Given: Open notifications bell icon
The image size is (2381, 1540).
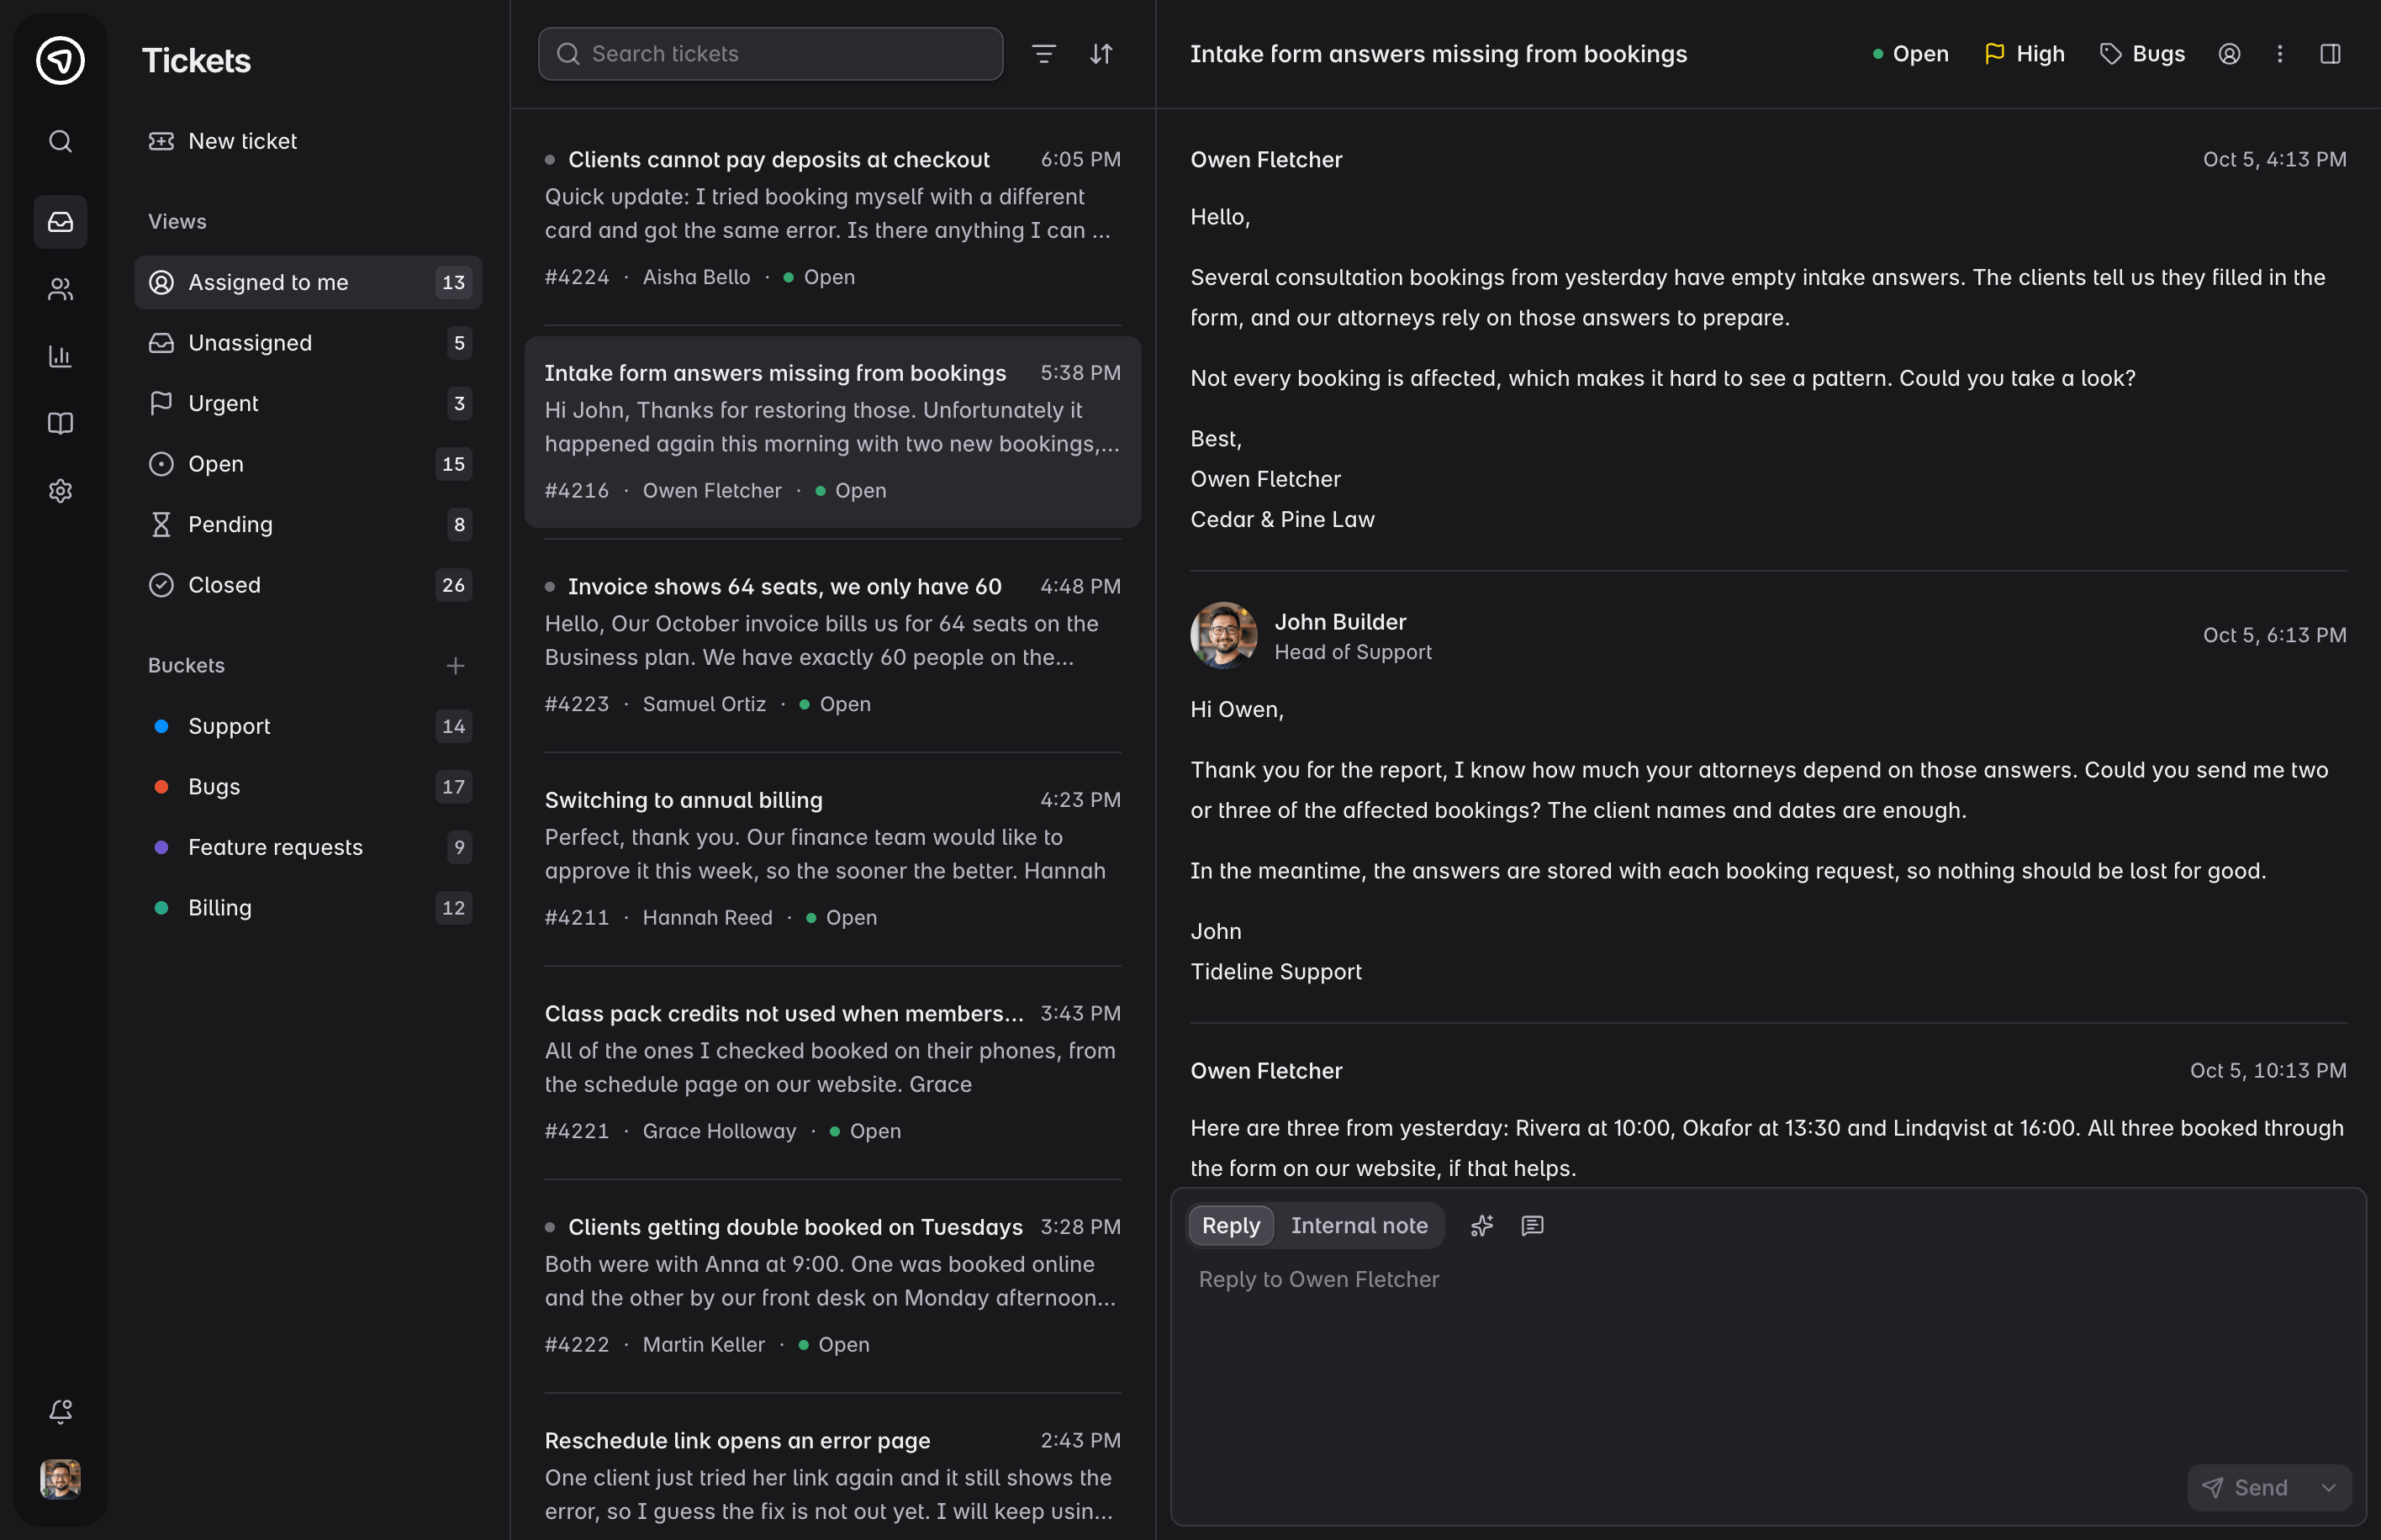Looking at the screenshot, I should tap(60, 1411).
